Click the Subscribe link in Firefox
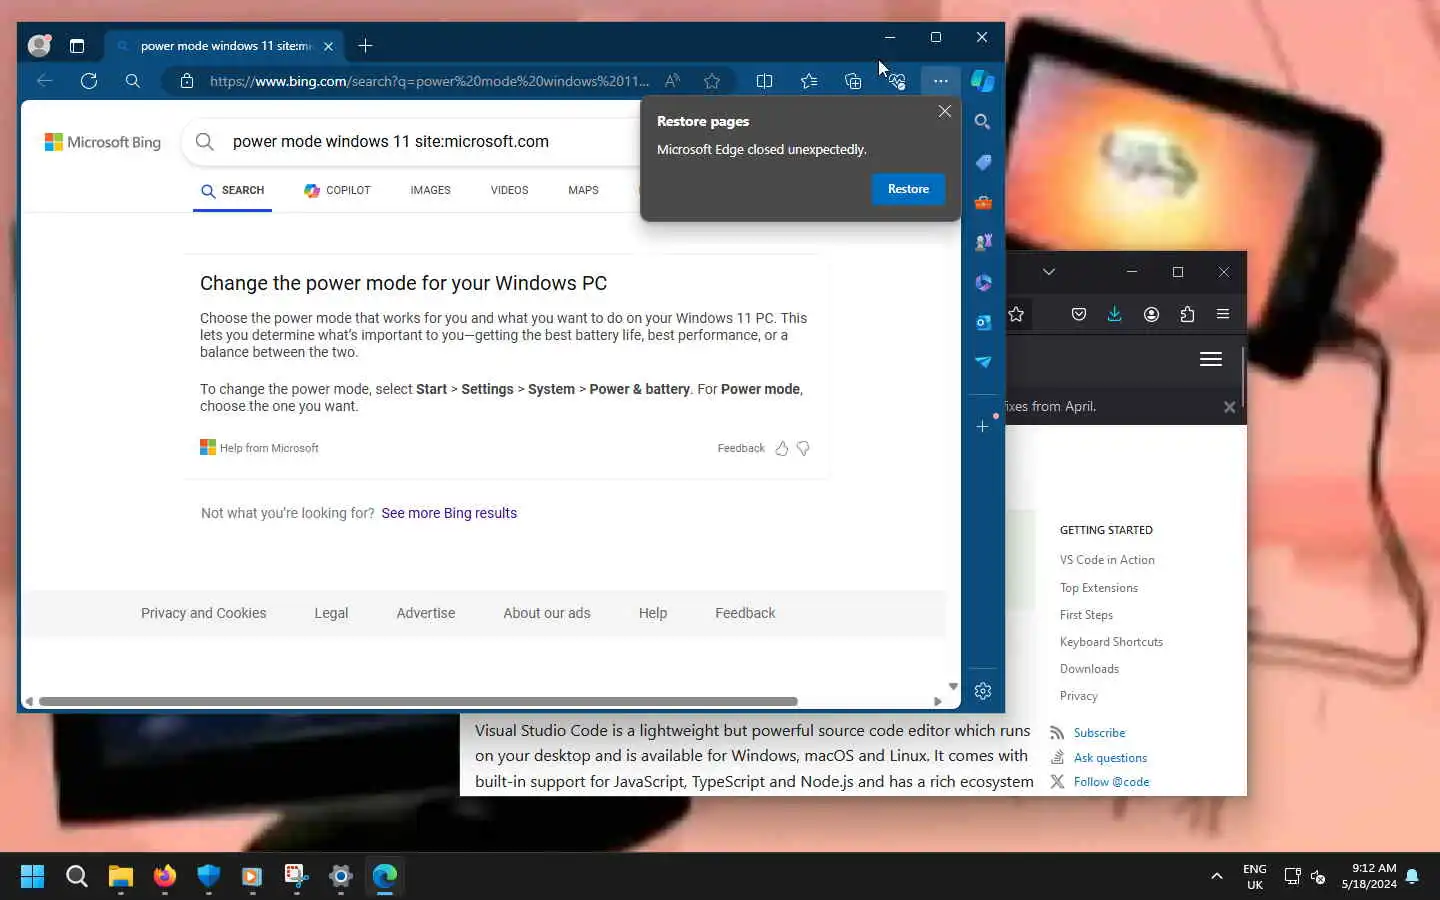 coord(1099,733)
